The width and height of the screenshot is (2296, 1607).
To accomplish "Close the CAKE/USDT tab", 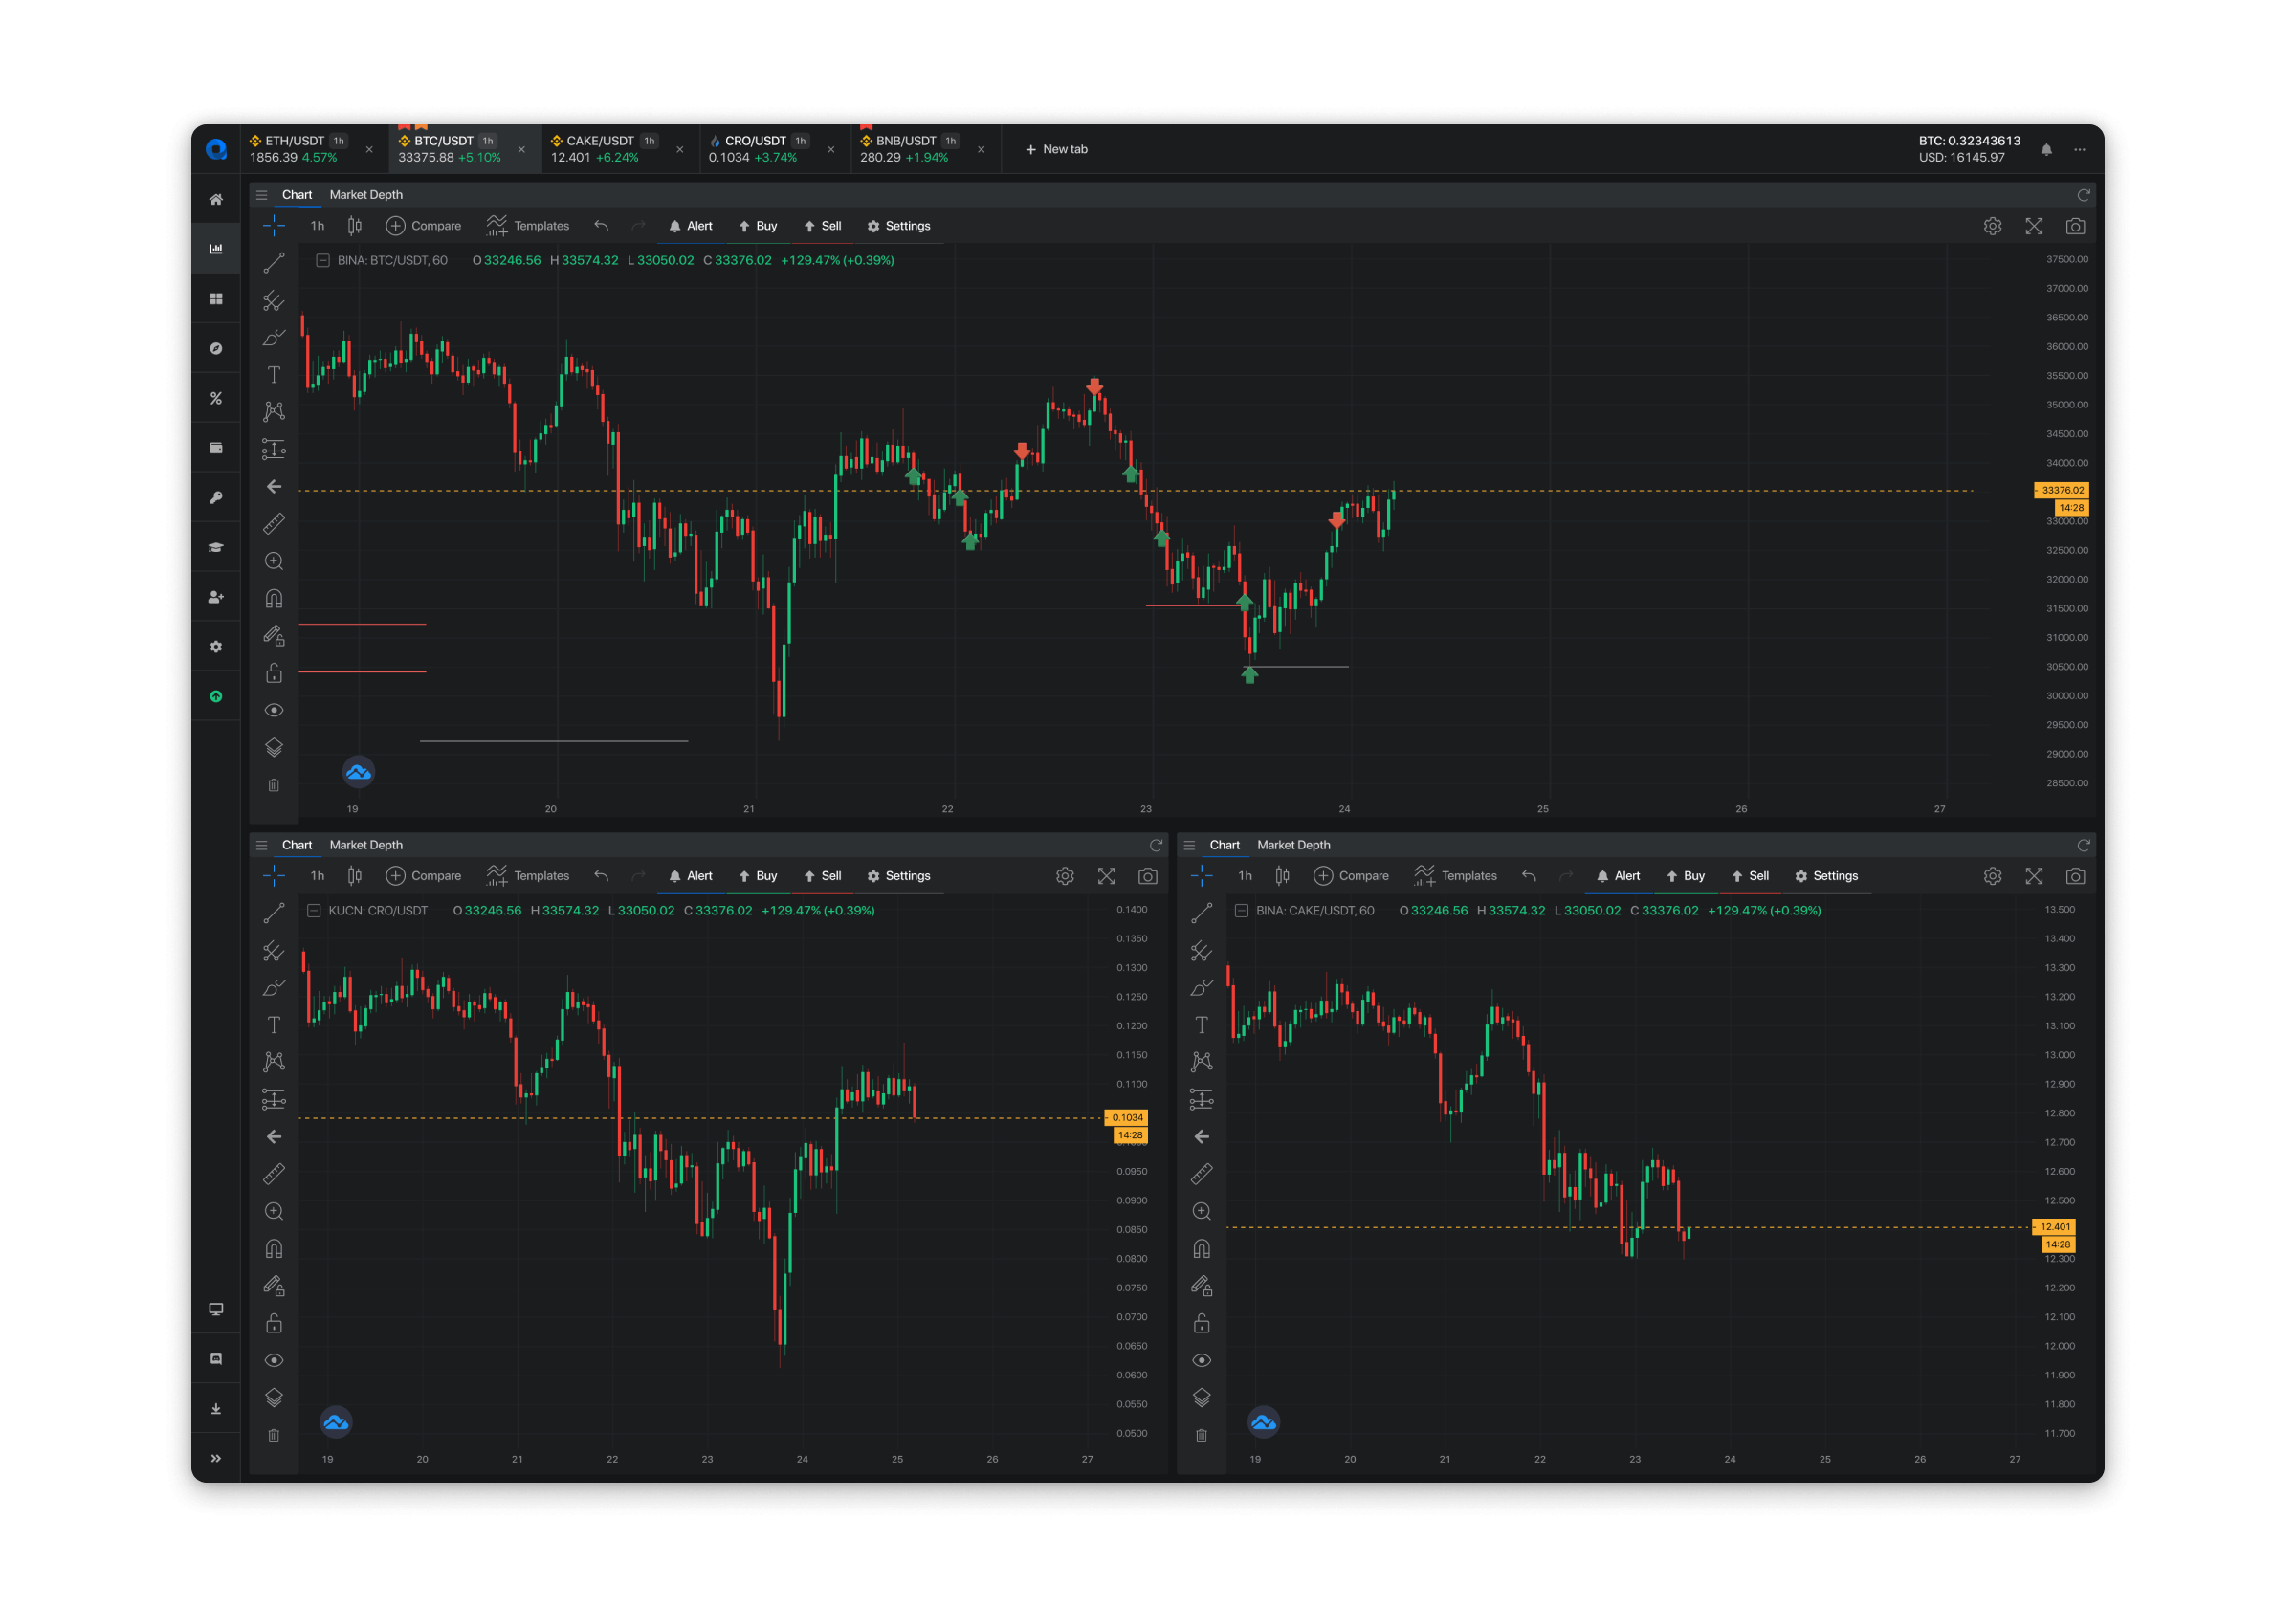I will pyautogui.click(x=680, y=150).
